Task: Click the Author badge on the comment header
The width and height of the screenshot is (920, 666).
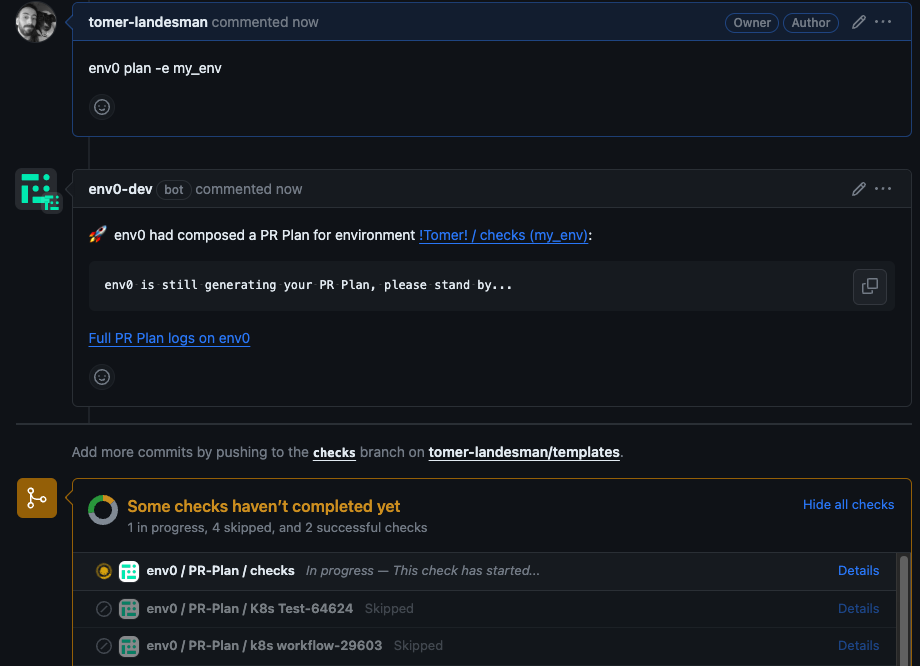Action: pyautogui.click(x=810, y=23)
